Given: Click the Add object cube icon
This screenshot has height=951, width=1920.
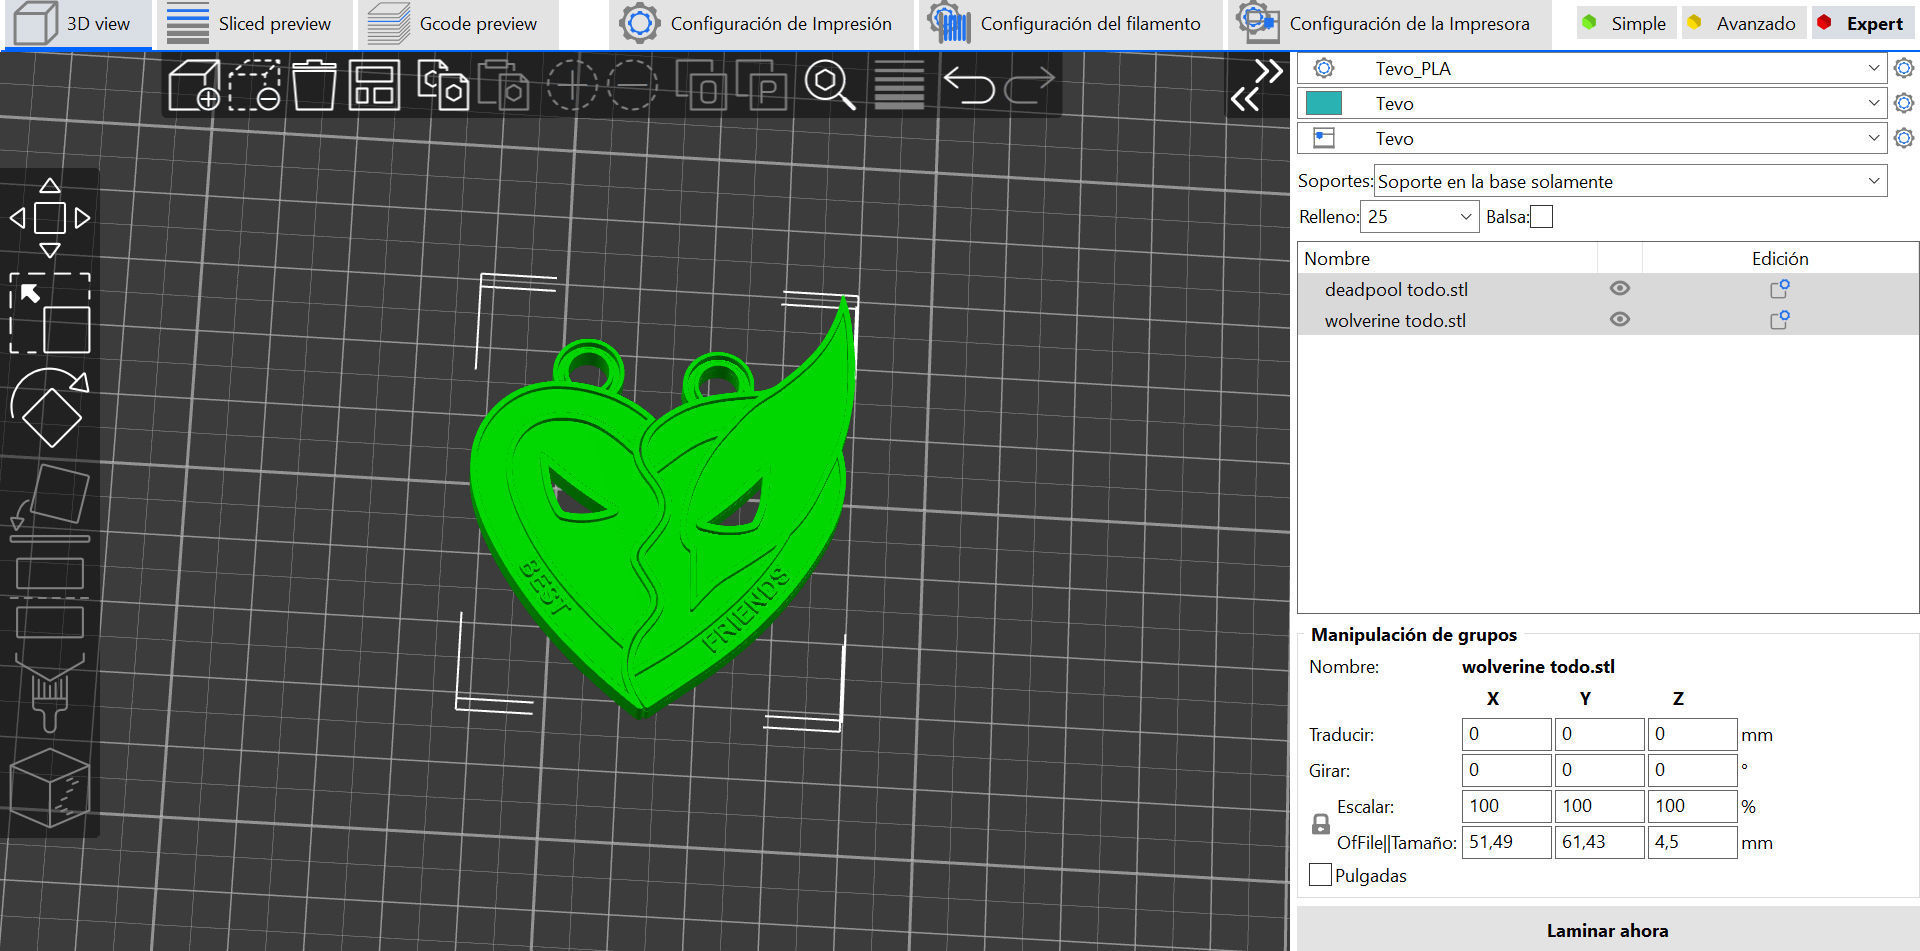Looking at the screenshot, I should 194,85.
